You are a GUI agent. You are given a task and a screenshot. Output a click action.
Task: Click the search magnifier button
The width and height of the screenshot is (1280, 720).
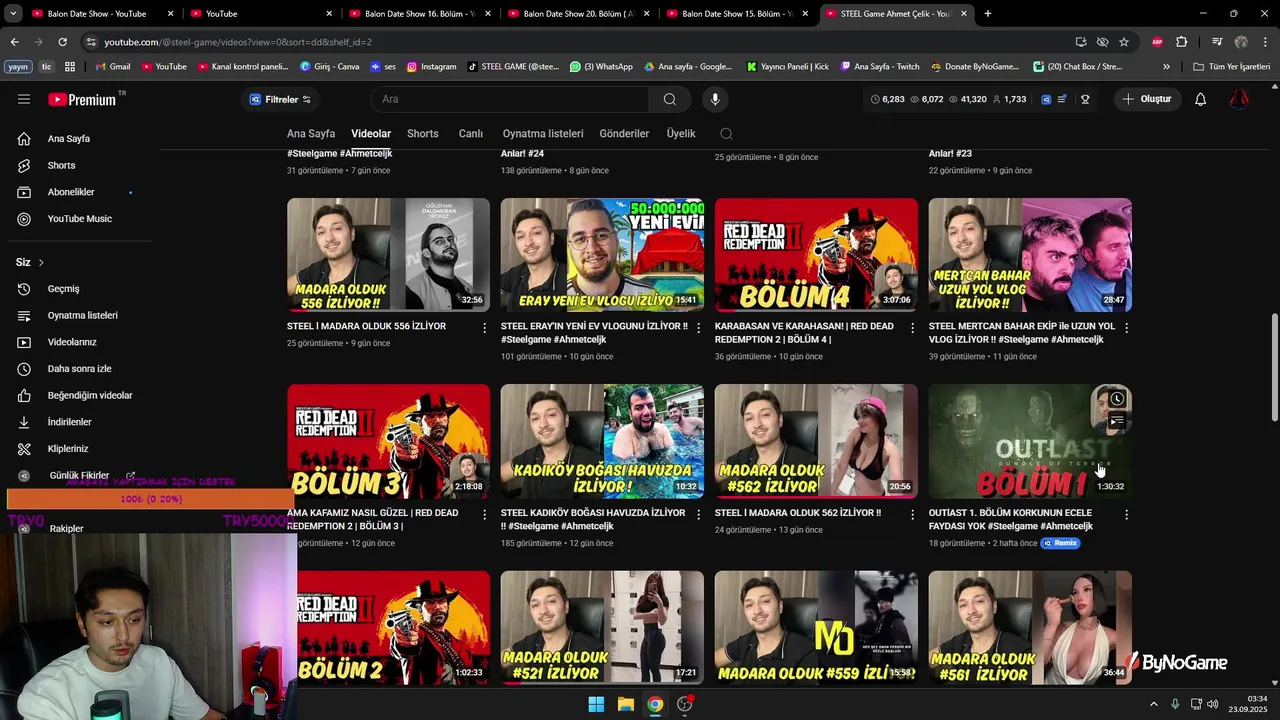(670, 99)
